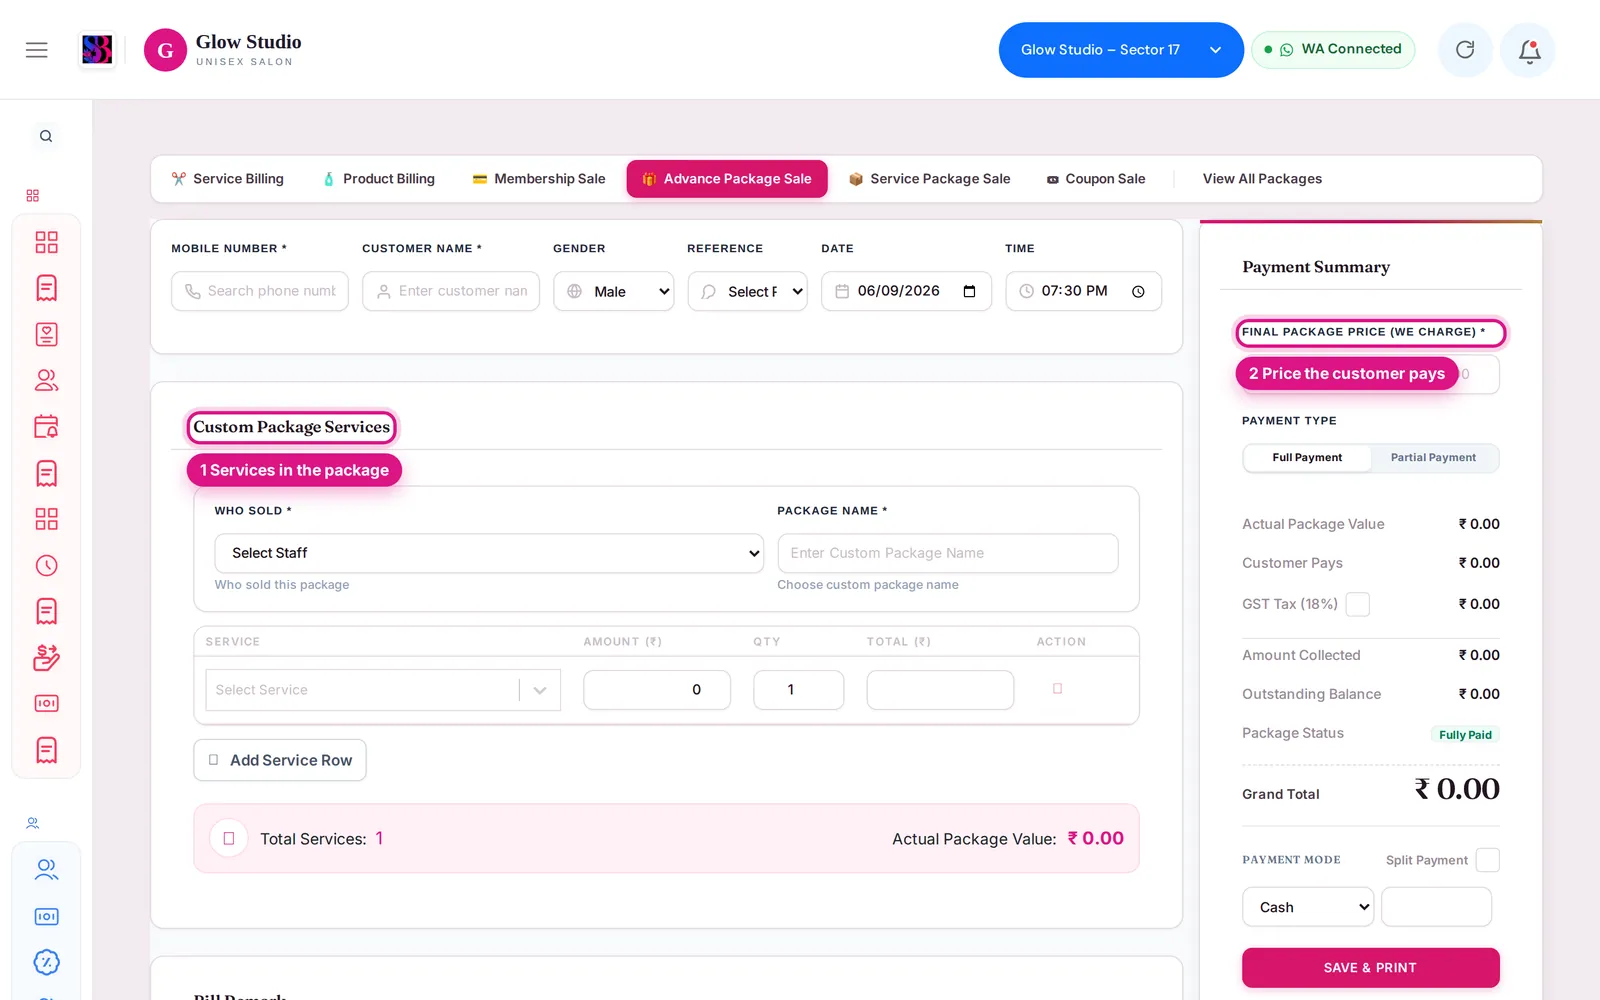Expand the Reference select dropdown
Viewport: 1600px width, 1000px height.
(x=747, y=291)
